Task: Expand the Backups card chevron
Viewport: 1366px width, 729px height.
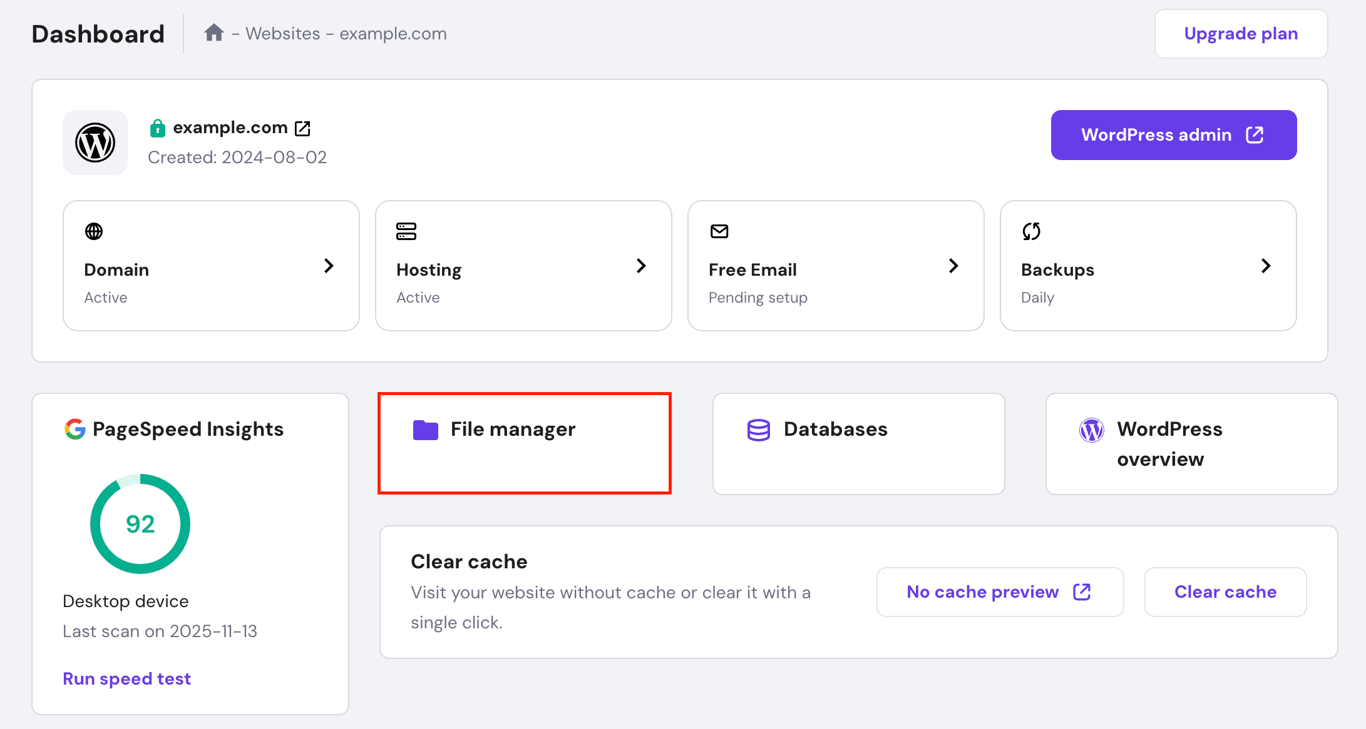Action: coord(1266,266)
